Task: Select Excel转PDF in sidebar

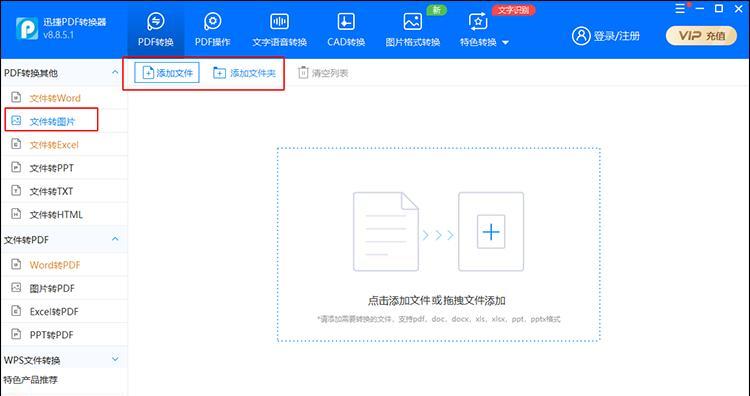Action: pos(64,311)
